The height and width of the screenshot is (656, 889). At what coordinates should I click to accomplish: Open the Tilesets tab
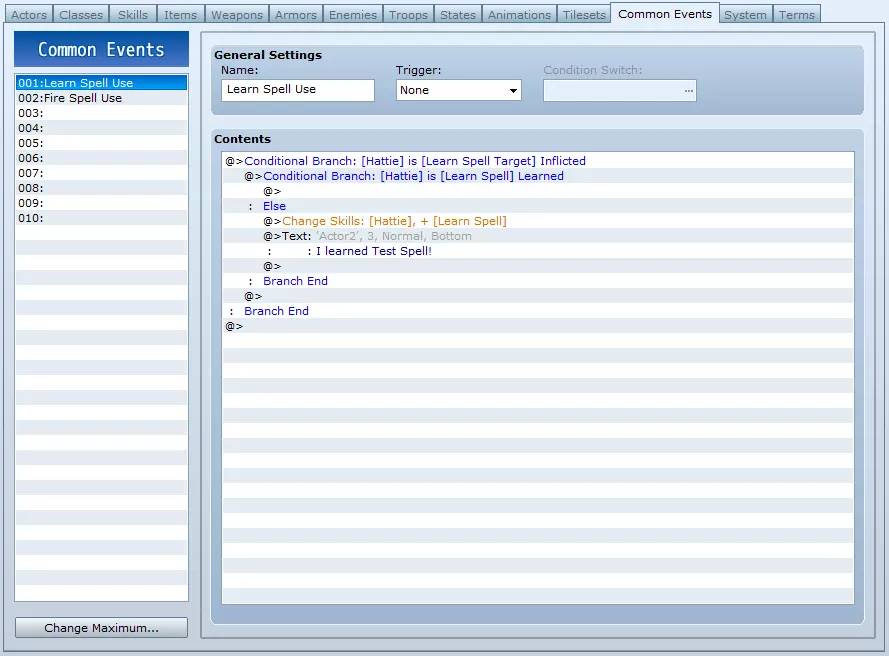click(x=584, y=15)
